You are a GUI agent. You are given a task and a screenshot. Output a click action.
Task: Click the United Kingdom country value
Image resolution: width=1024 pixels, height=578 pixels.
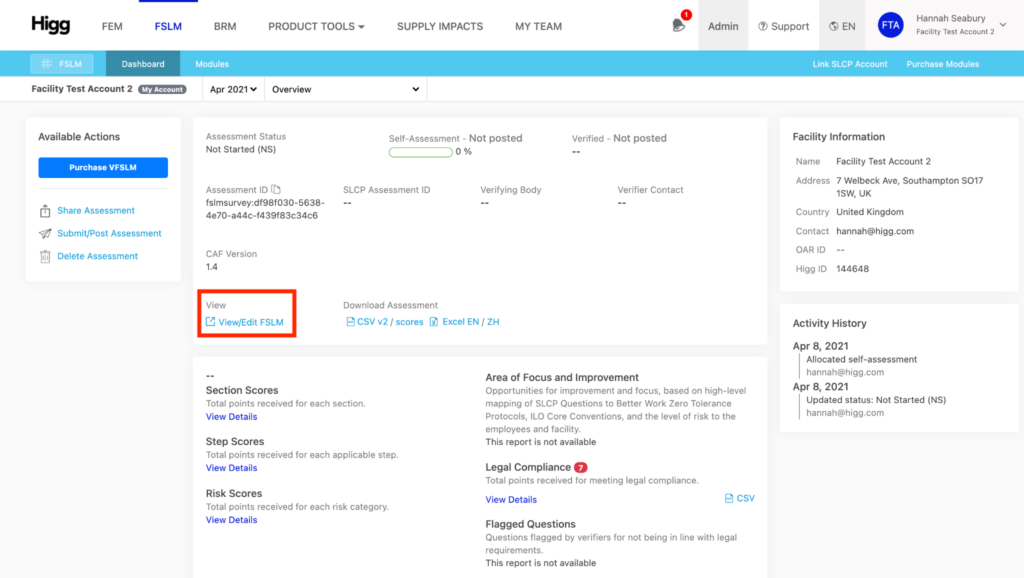tap(869, 212)
